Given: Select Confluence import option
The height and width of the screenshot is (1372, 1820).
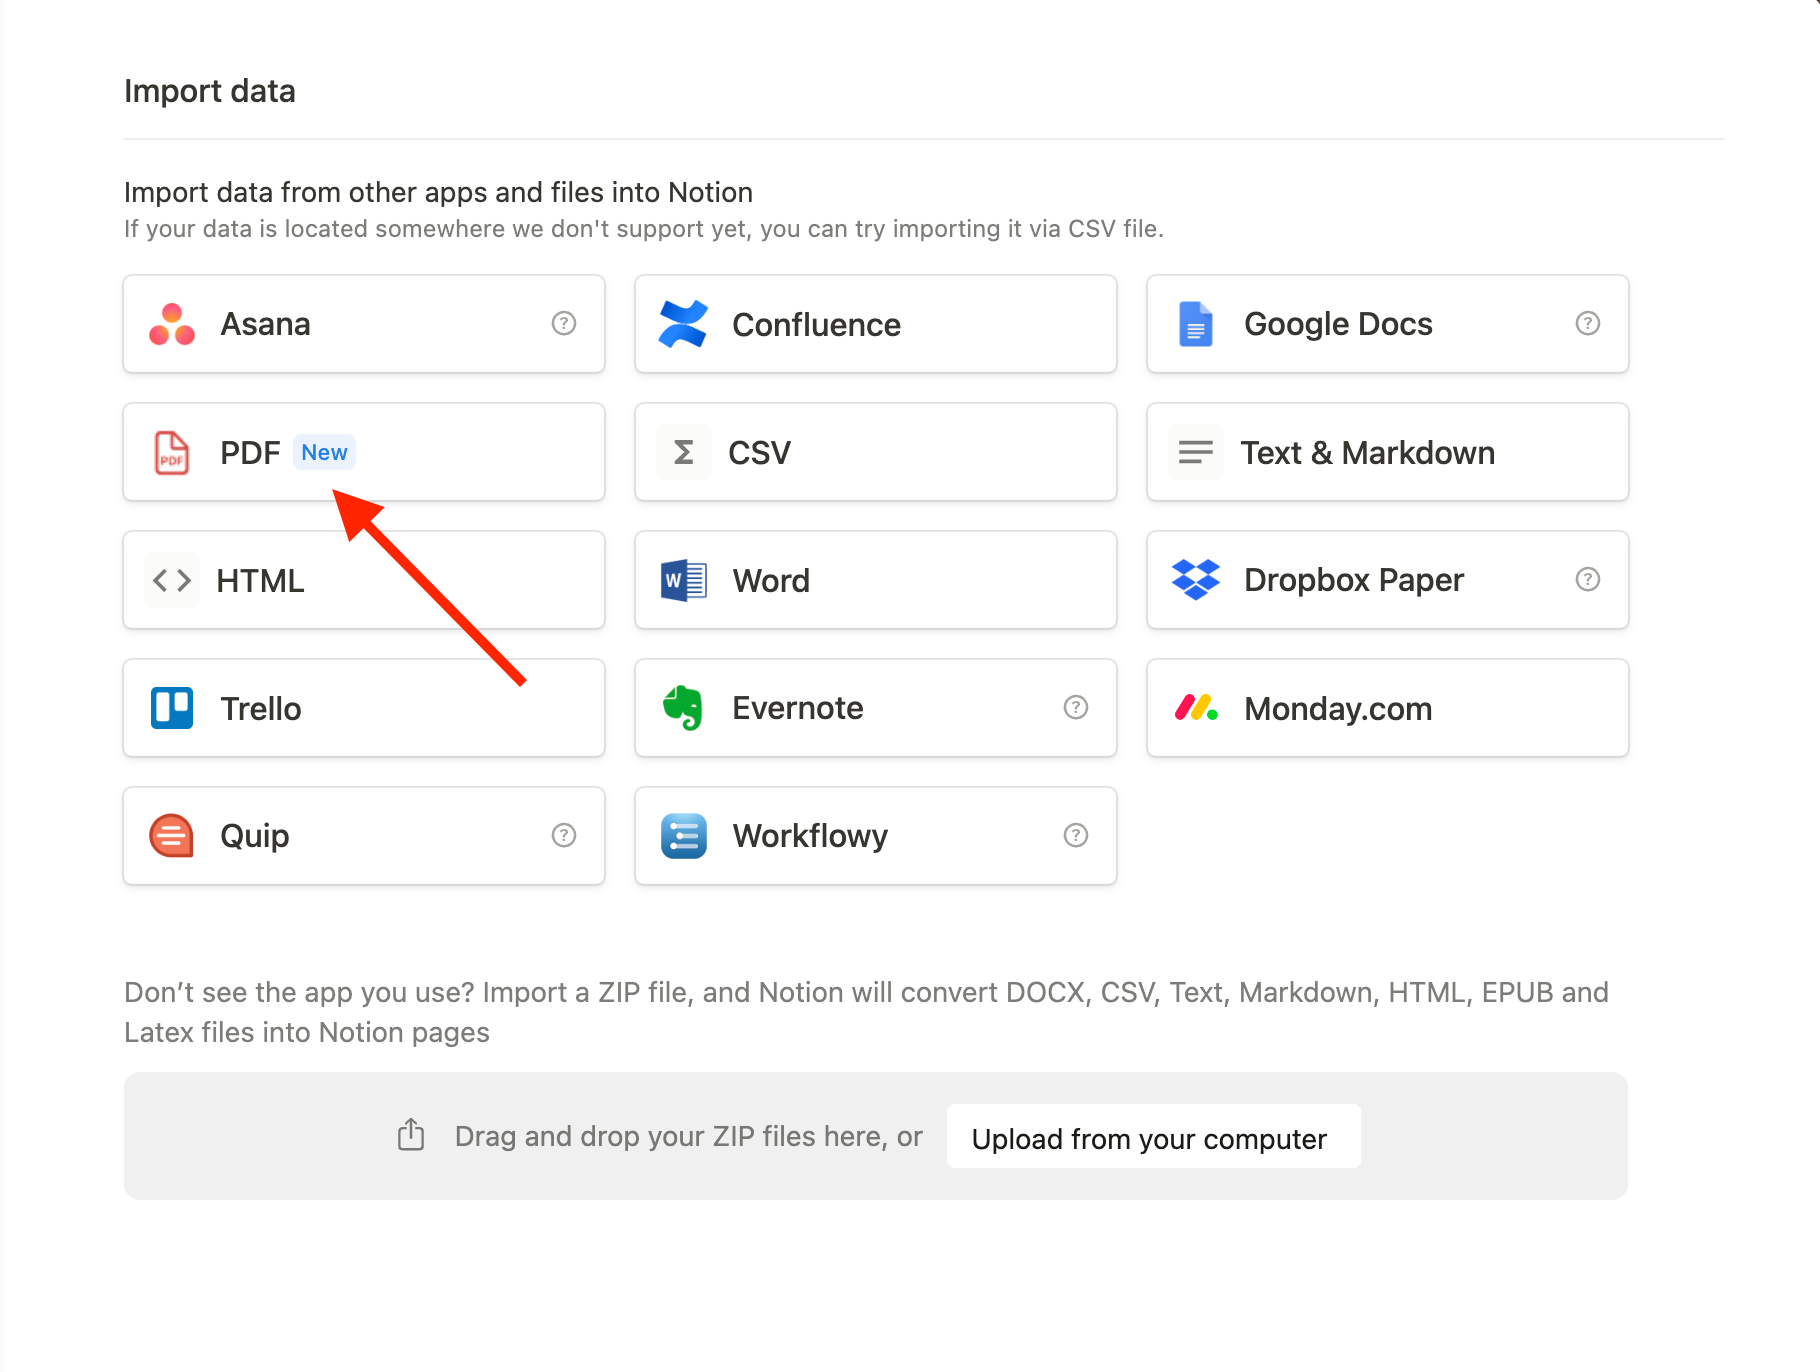Looking at the screenshot, I should click(876, 324).
